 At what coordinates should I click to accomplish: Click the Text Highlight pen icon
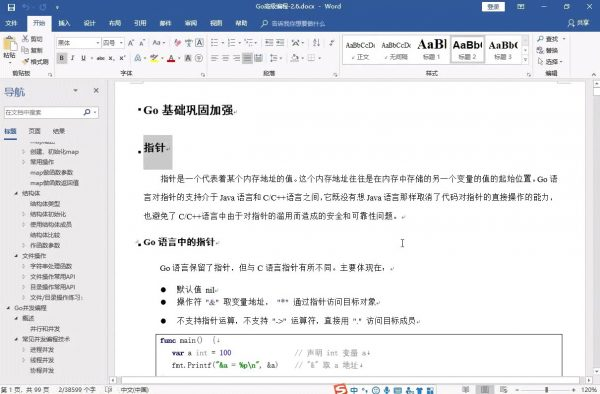[x=154, y=58]
